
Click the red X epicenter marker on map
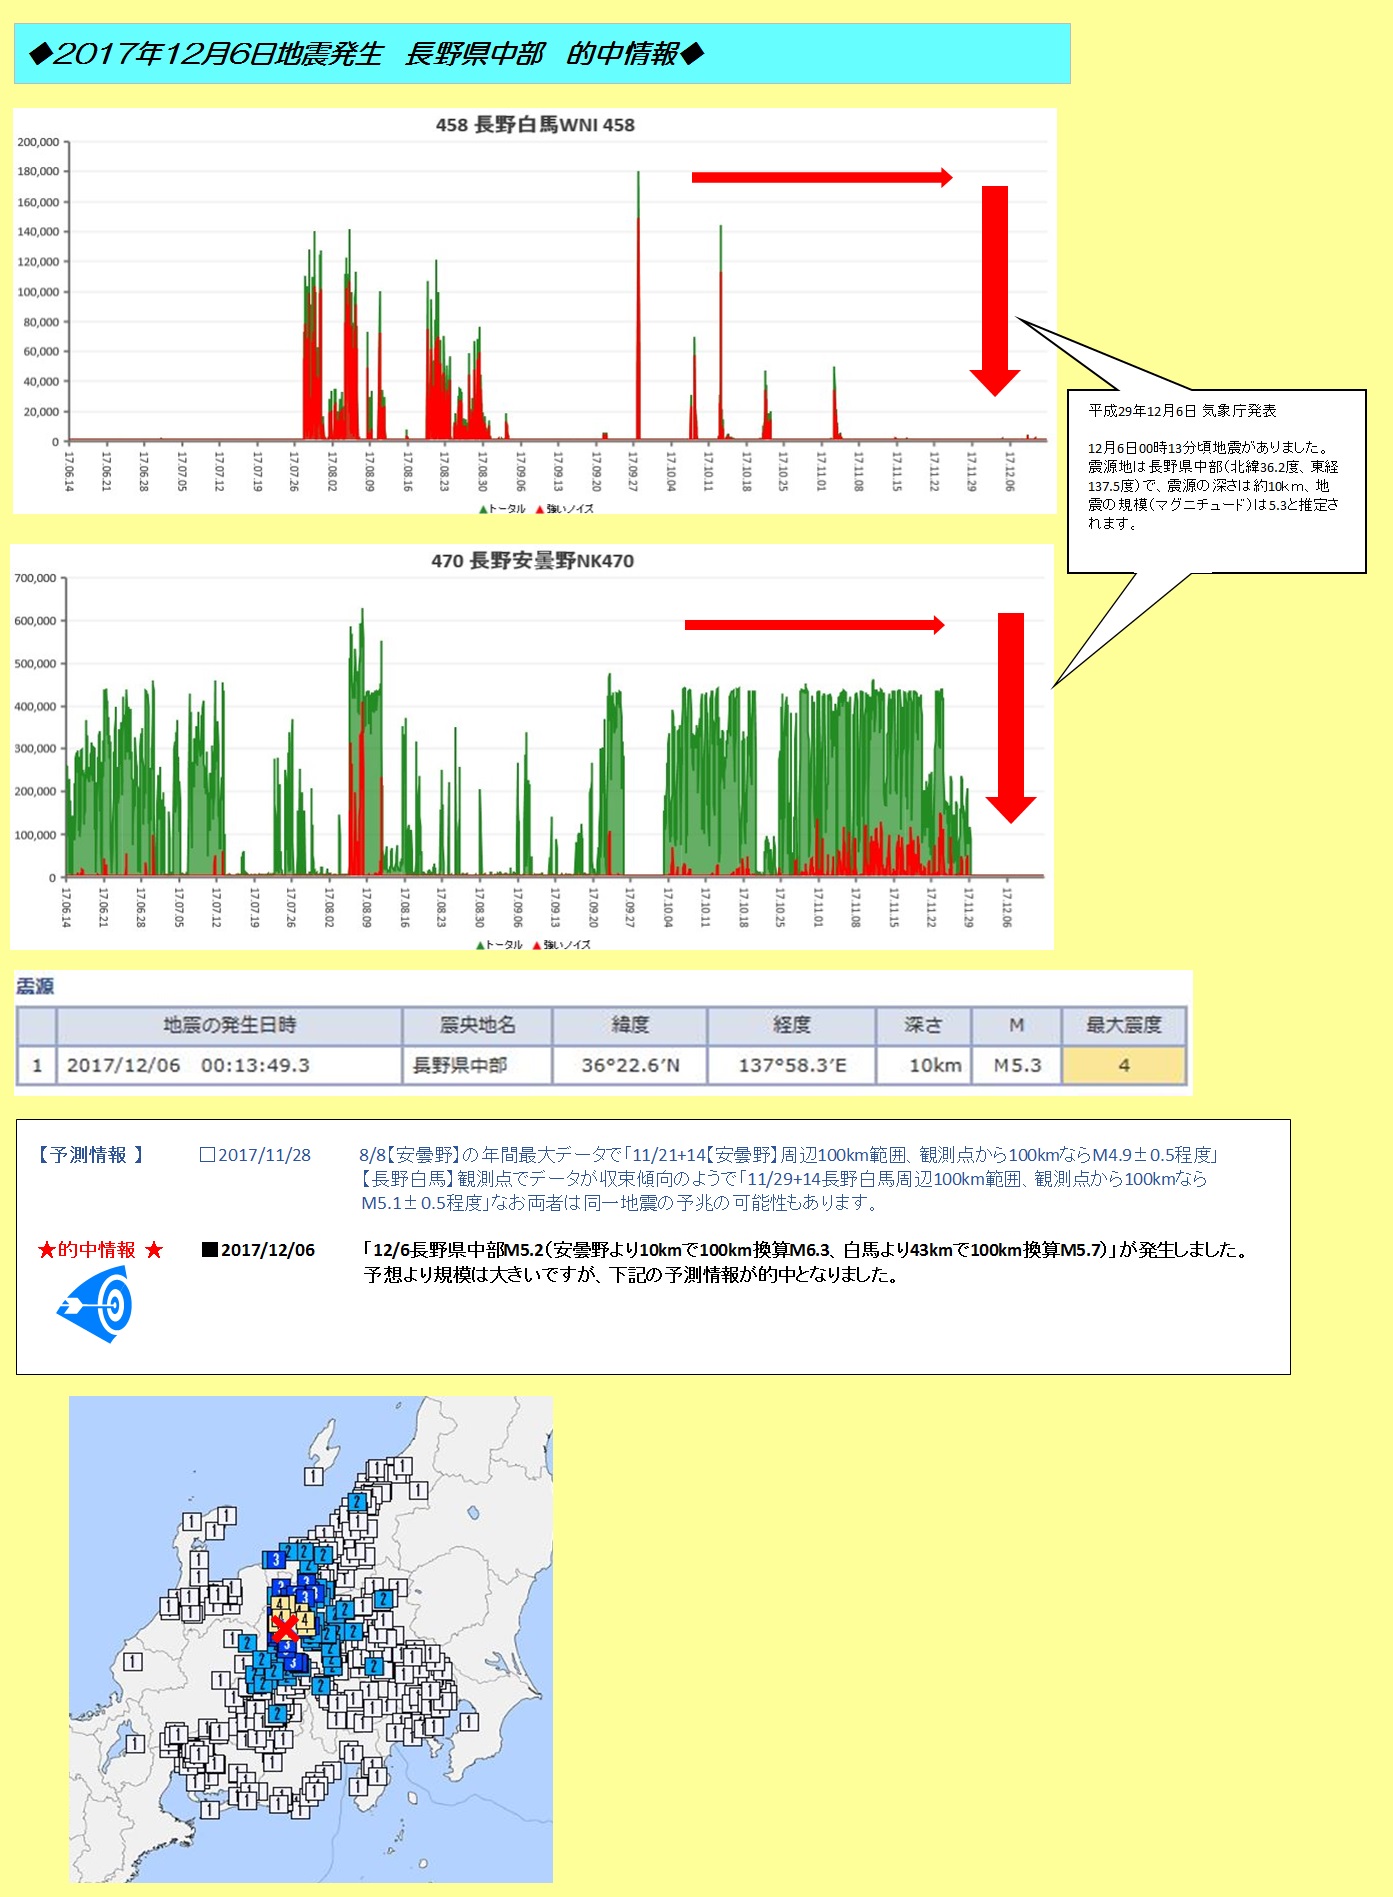pos(285,1627)
